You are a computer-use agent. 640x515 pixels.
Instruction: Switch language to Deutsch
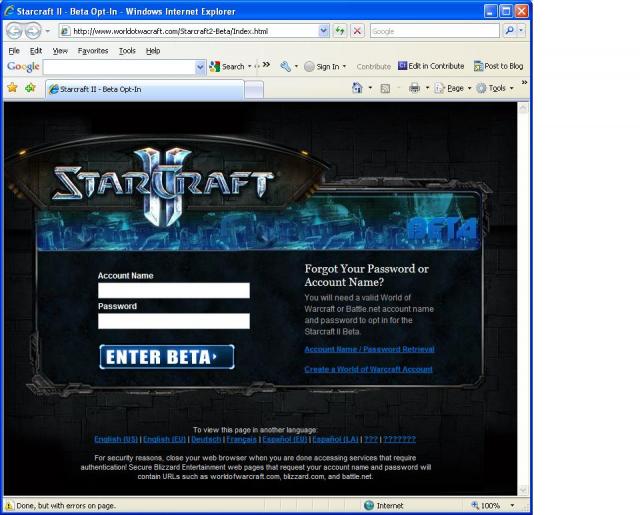(206, 440)
